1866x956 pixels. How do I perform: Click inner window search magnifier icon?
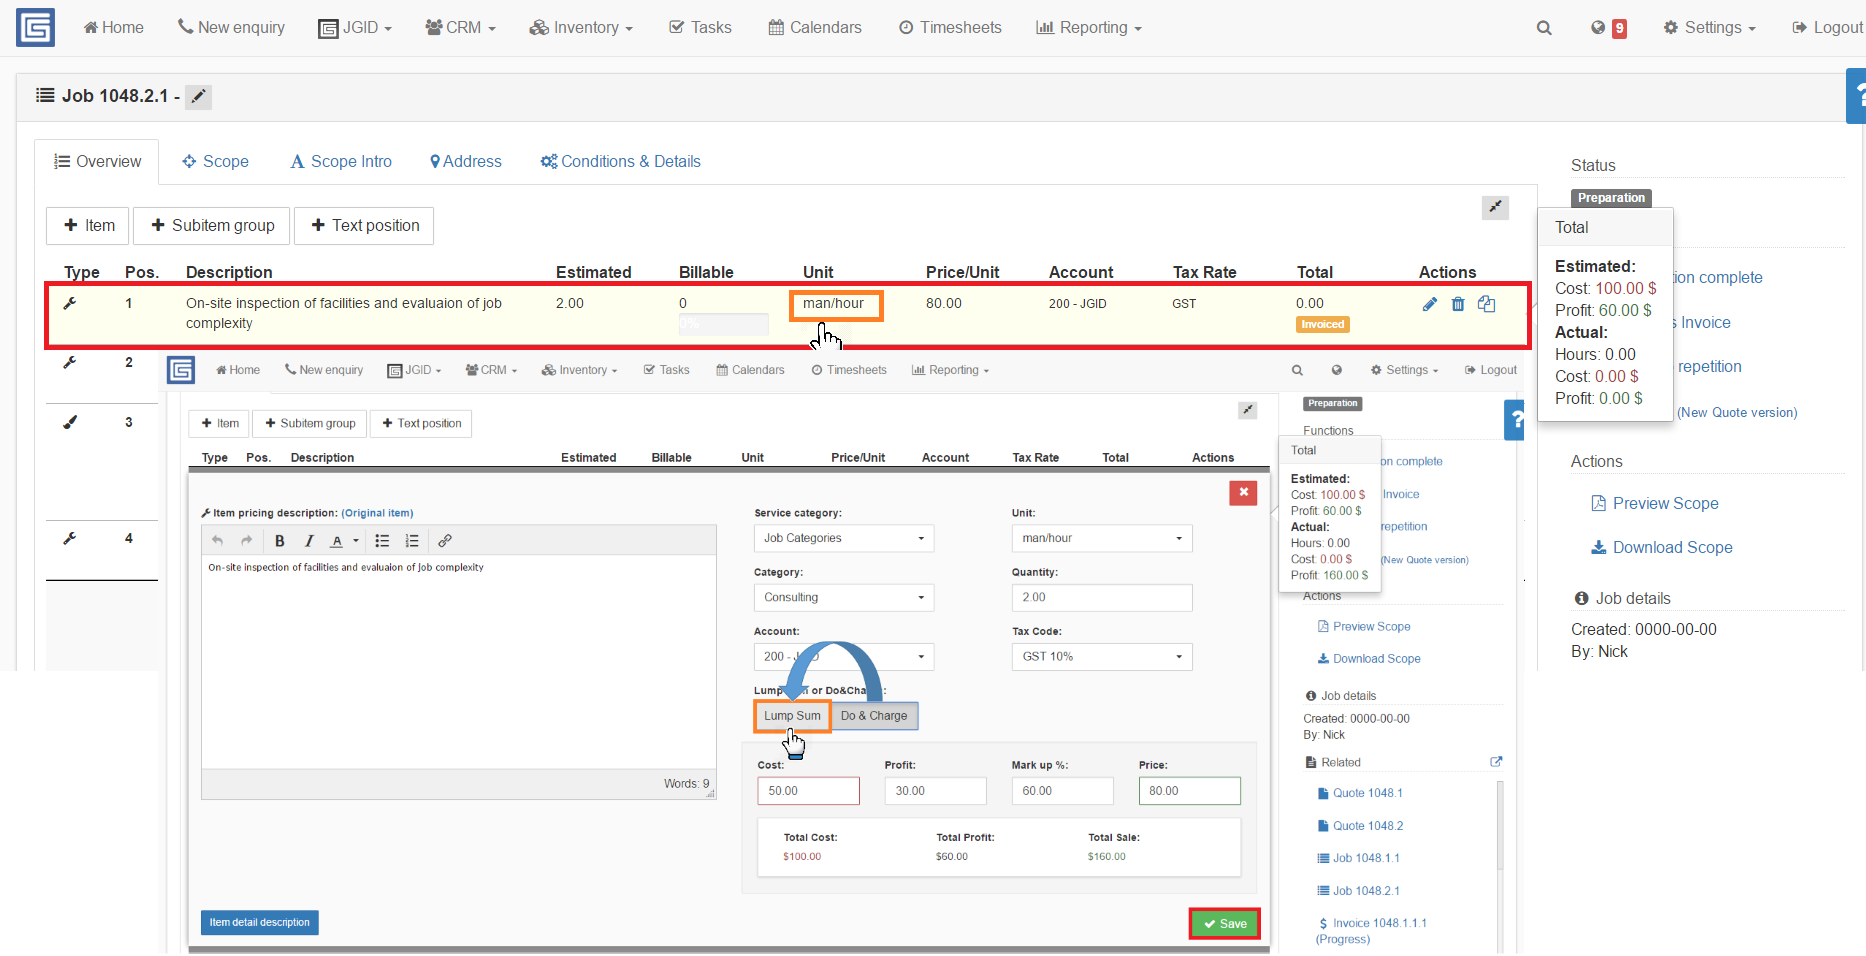(x=1297, y=370)
